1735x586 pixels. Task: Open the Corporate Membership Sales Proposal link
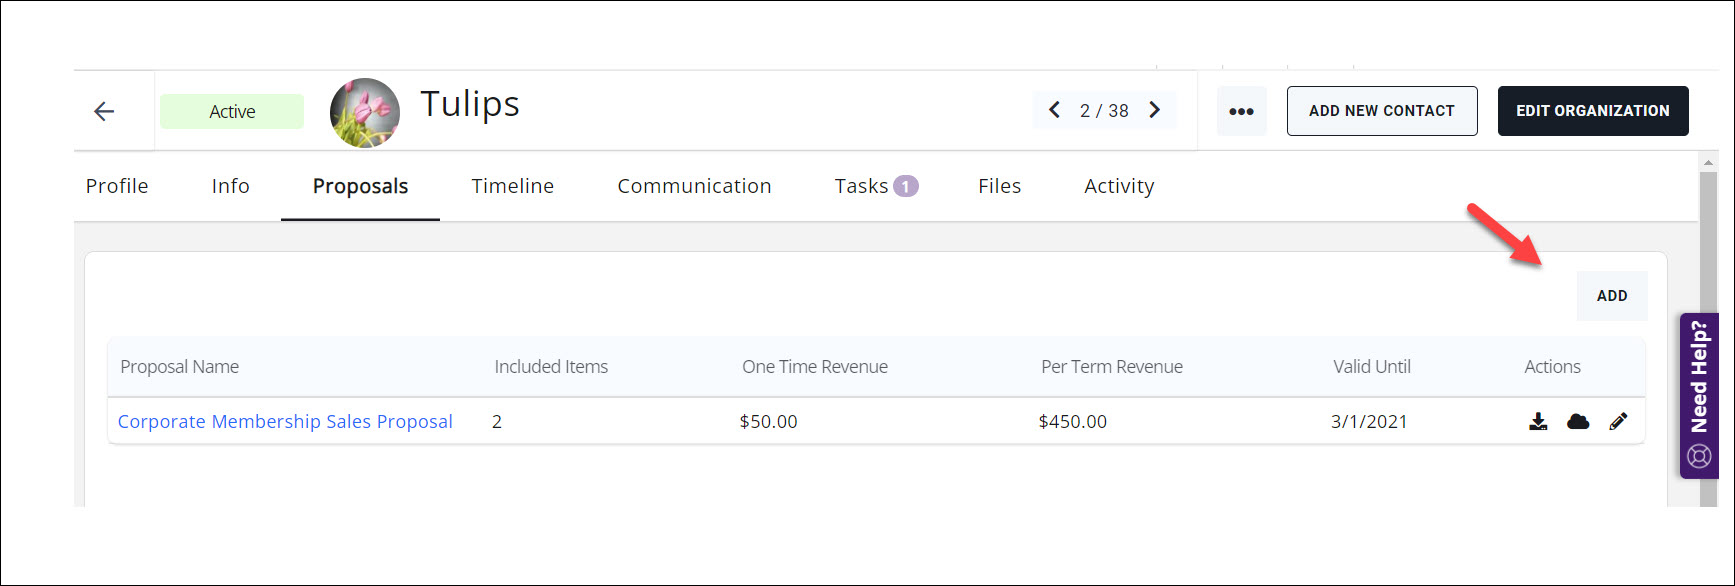tap(285, 422)
